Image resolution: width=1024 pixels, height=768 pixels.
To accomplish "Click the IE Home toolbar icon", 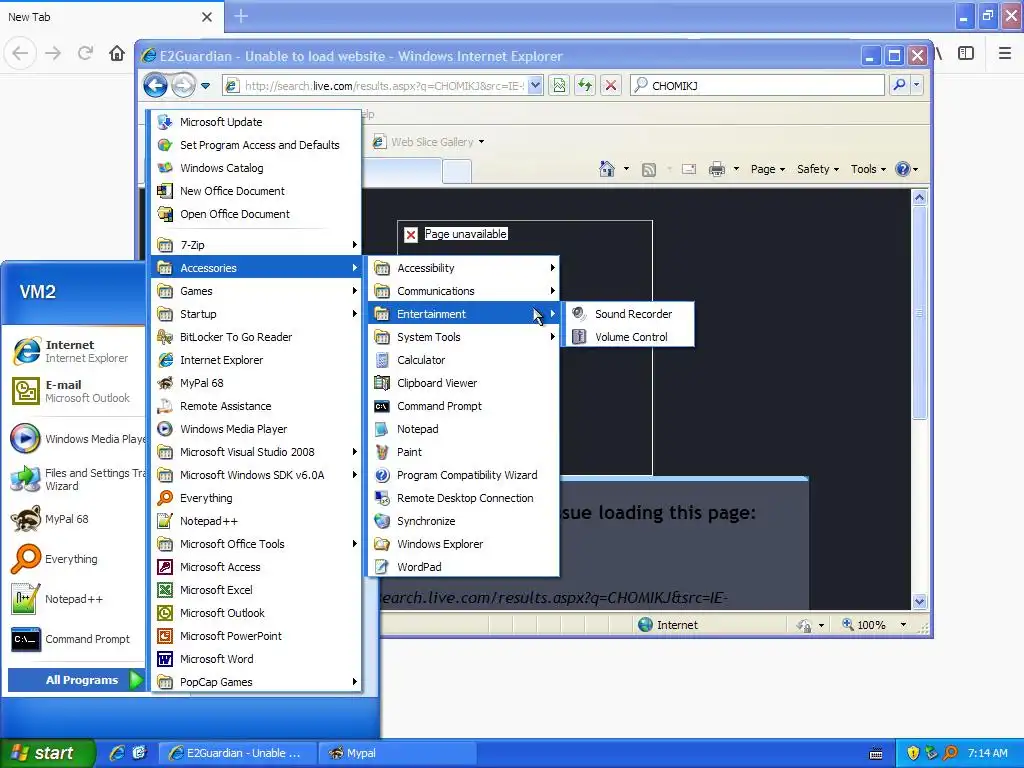I will coord(607,169).
